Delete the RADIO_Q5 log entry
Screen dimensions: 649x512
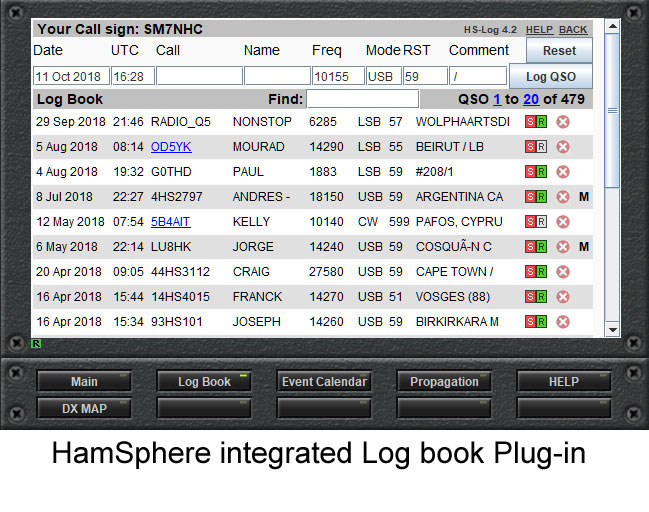(x=563, y=122)
